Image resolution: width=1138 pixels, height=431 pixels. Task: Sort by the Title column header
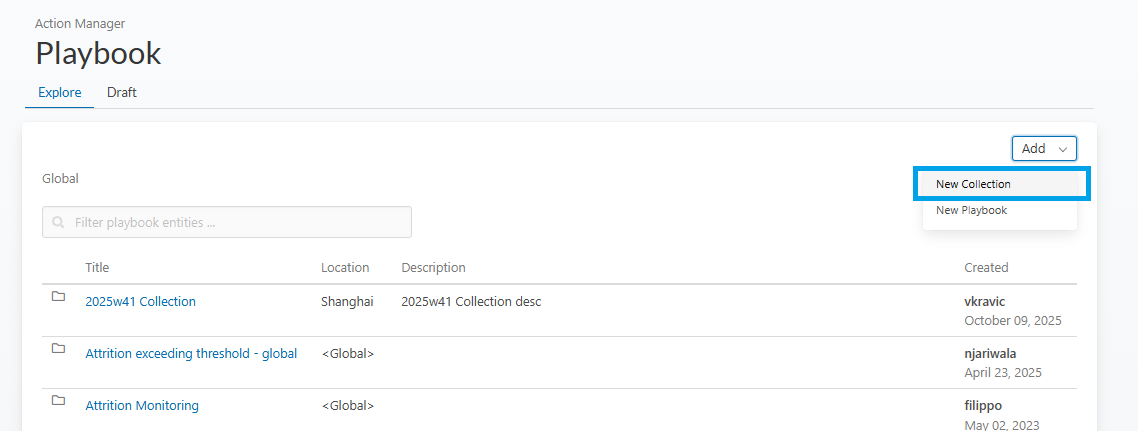click(x=97, y=268)
